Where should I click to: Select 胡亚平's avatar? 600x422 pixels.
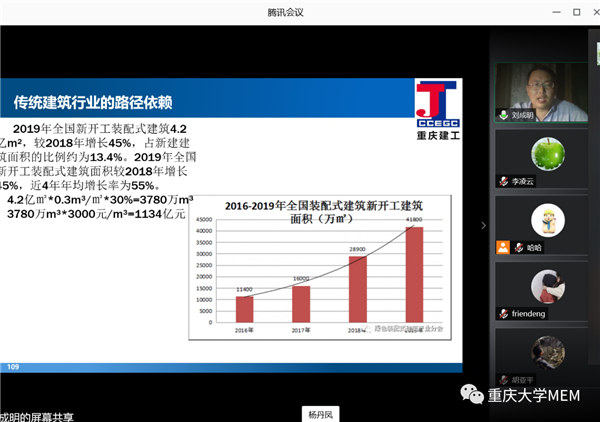pyautogui.click(x=548, y=353)
